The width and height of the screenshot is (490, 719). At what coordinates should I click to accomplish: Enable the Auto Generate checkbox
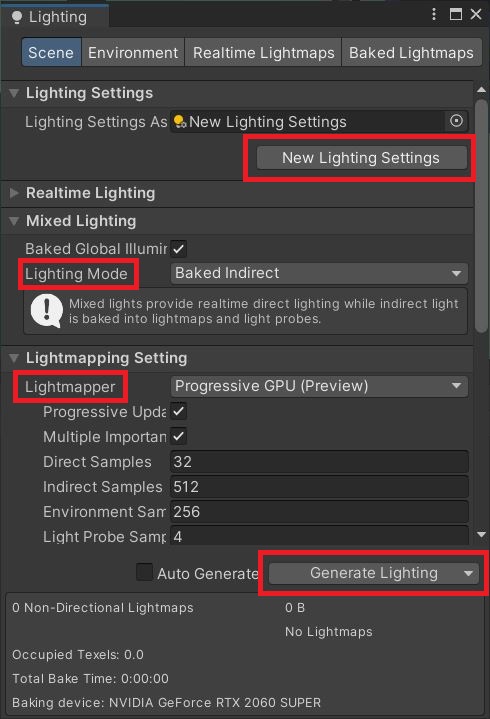(144, 572)
